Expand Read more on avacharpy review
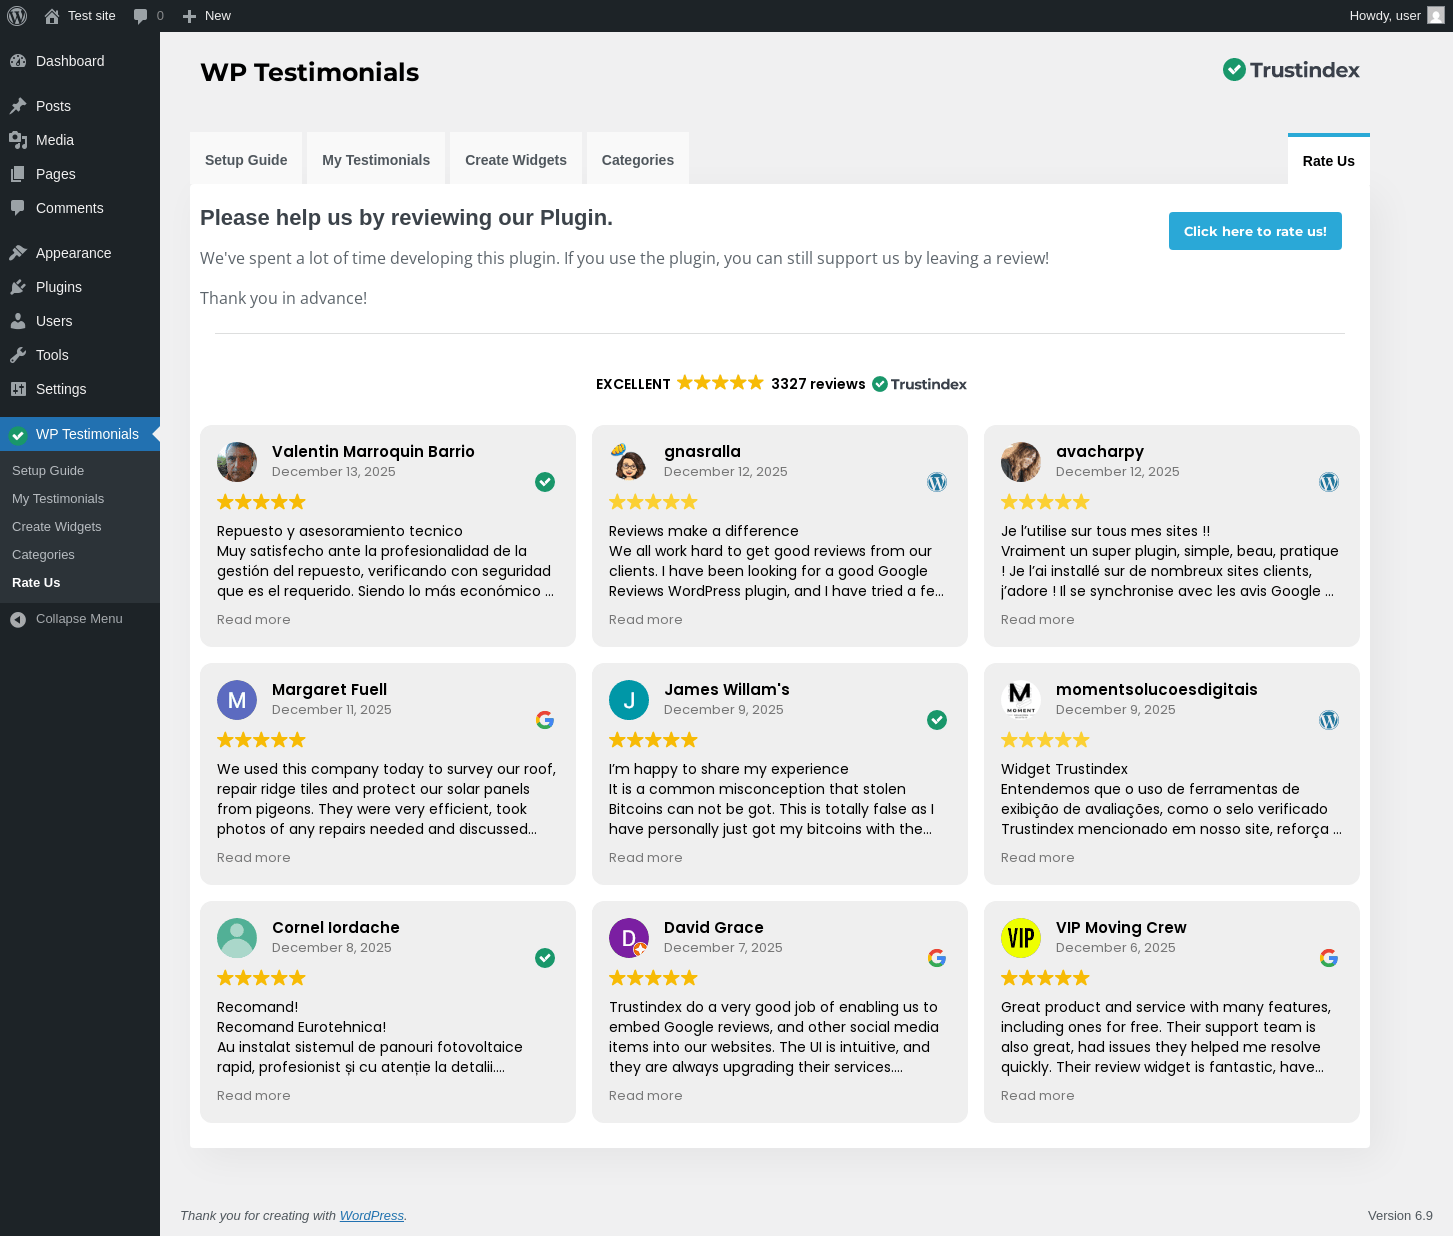 1038,620
